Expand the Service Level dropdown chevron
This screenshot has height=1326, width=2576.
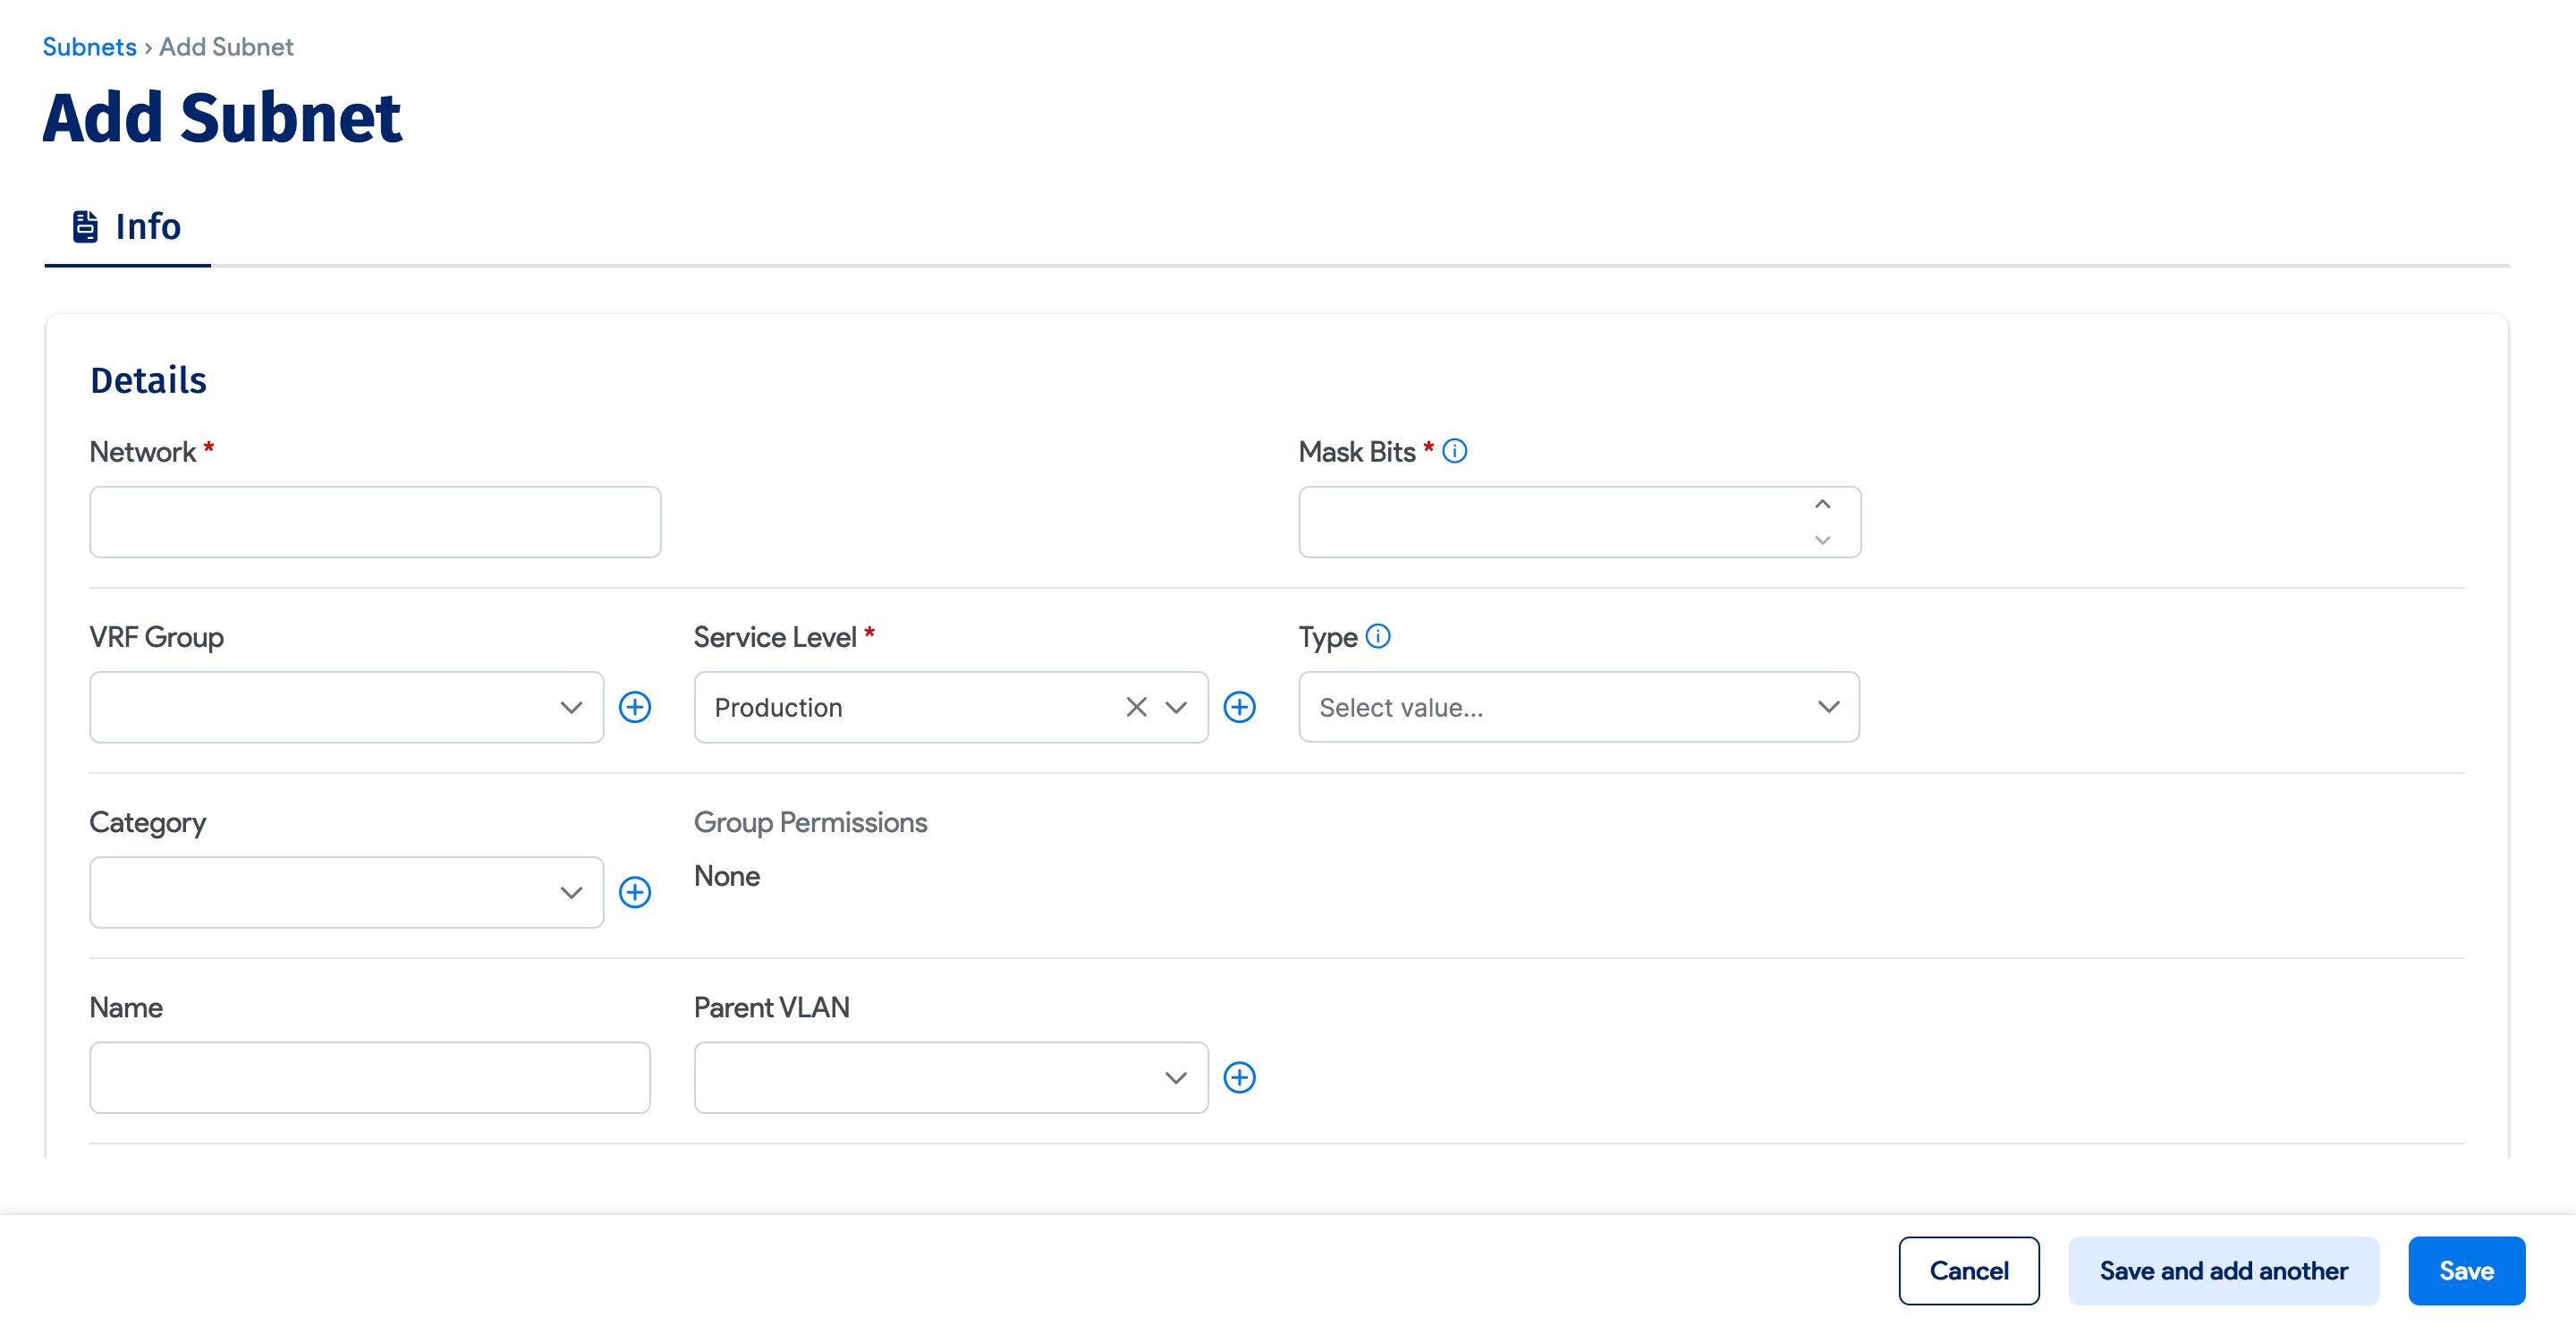pyautogui.click(x=1175, y=707)
